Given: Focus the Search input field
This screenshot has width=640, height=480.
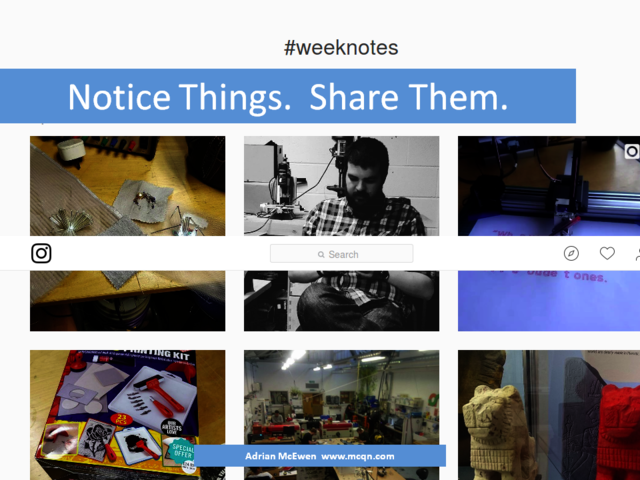Looking at the screenshot, I should coord(341,254).
